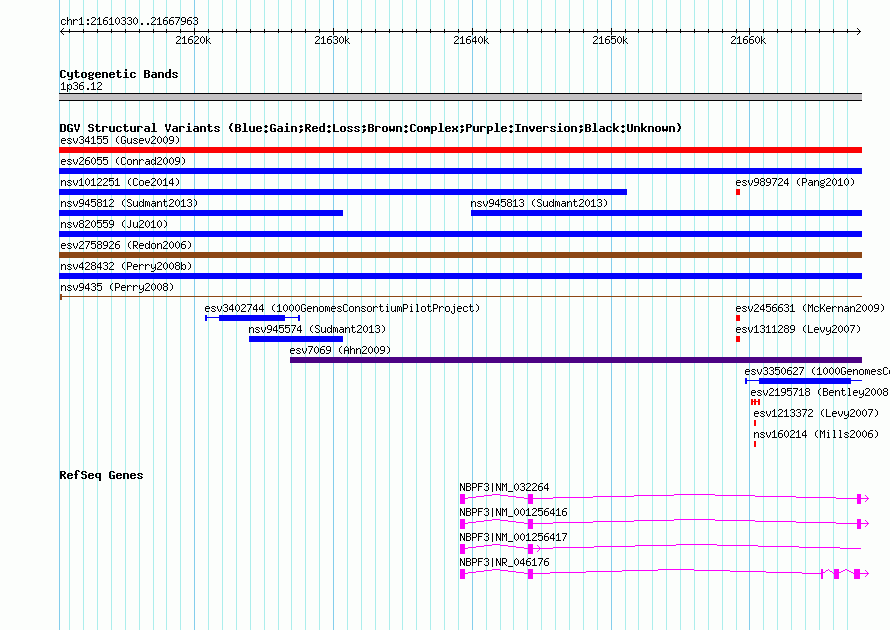Click the NBPF3|NM_001256417 transcript label
The image size is (890, 630).
pyautogui.click(x=513, y=537)
